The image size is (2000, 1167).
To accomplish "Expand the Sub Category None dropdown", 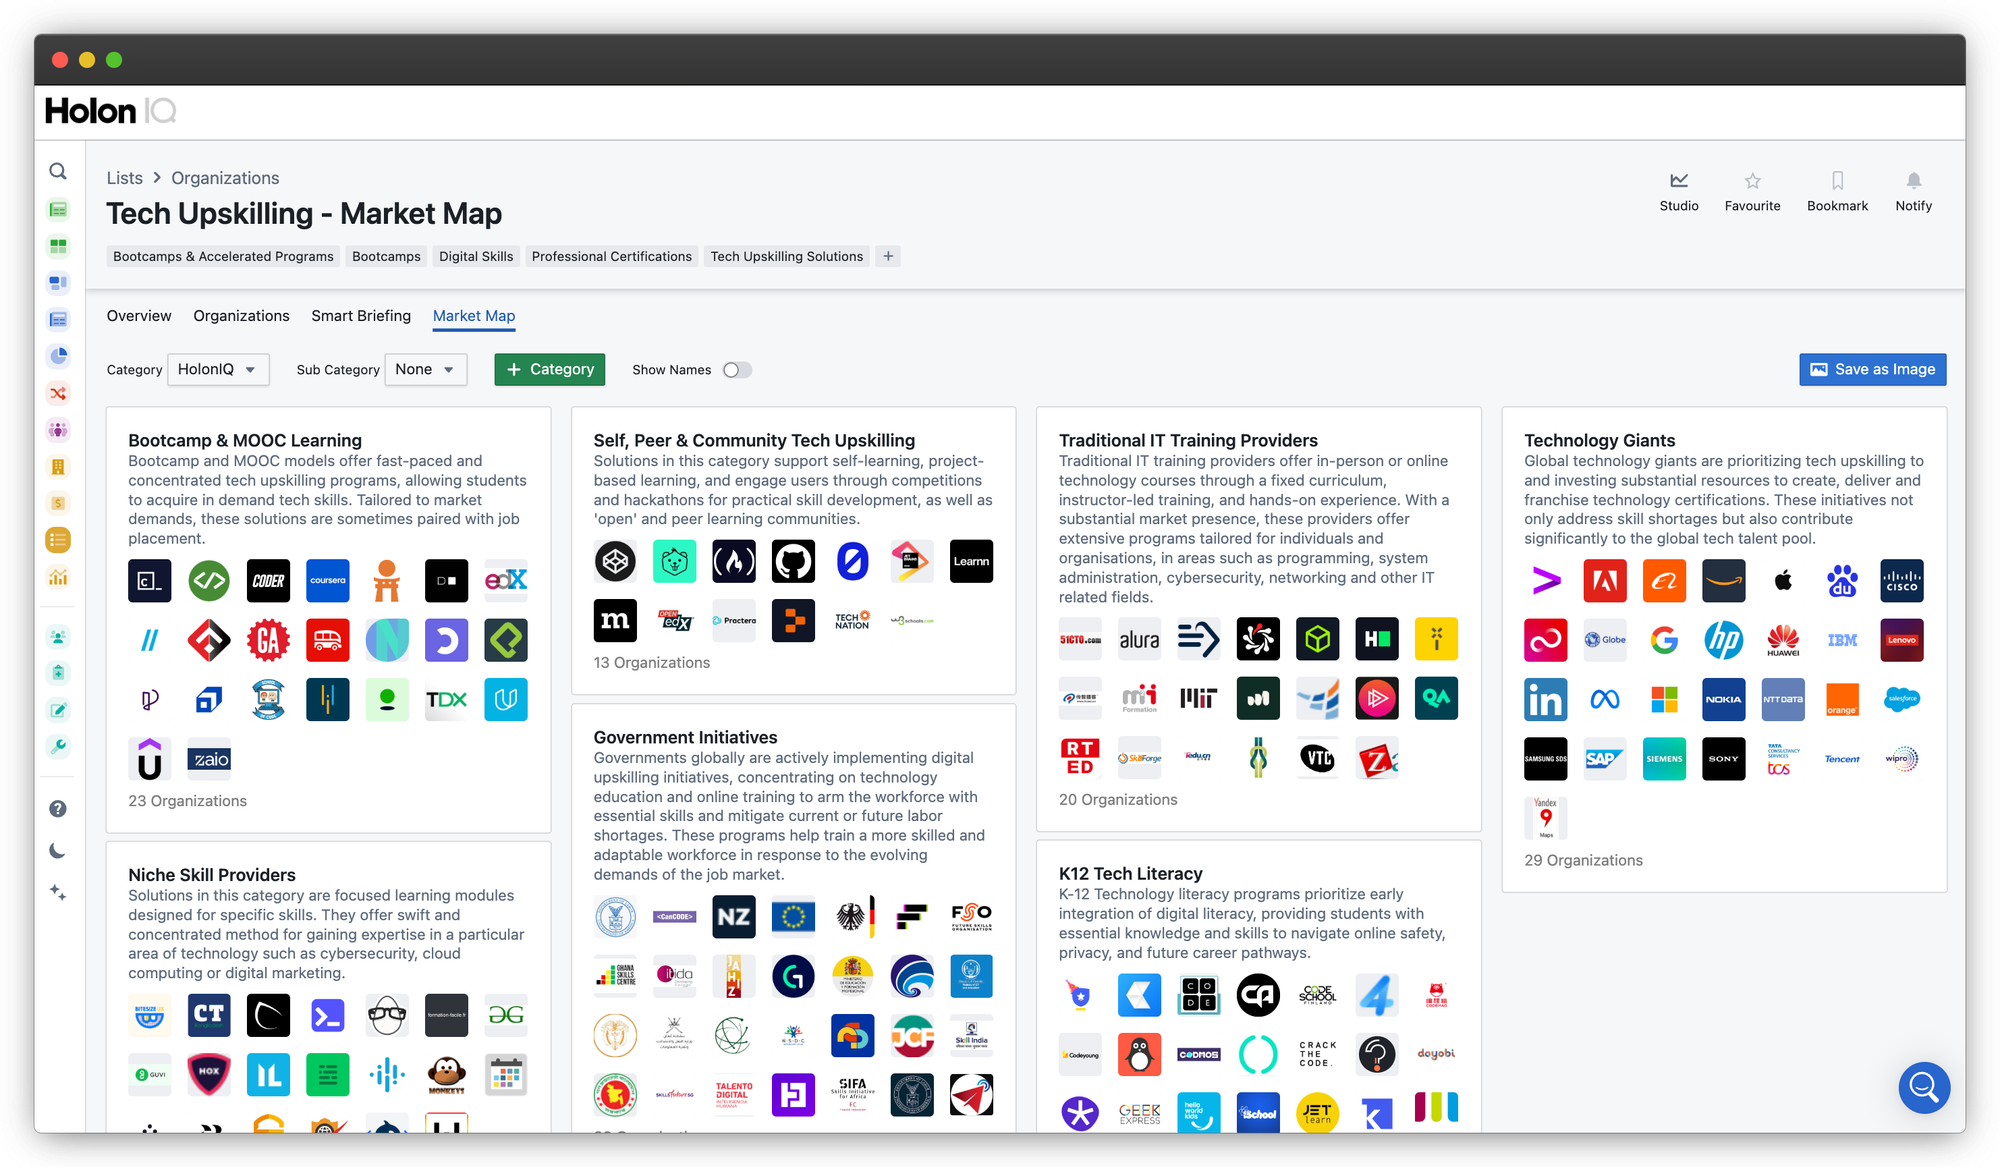I will coord(425,370).
